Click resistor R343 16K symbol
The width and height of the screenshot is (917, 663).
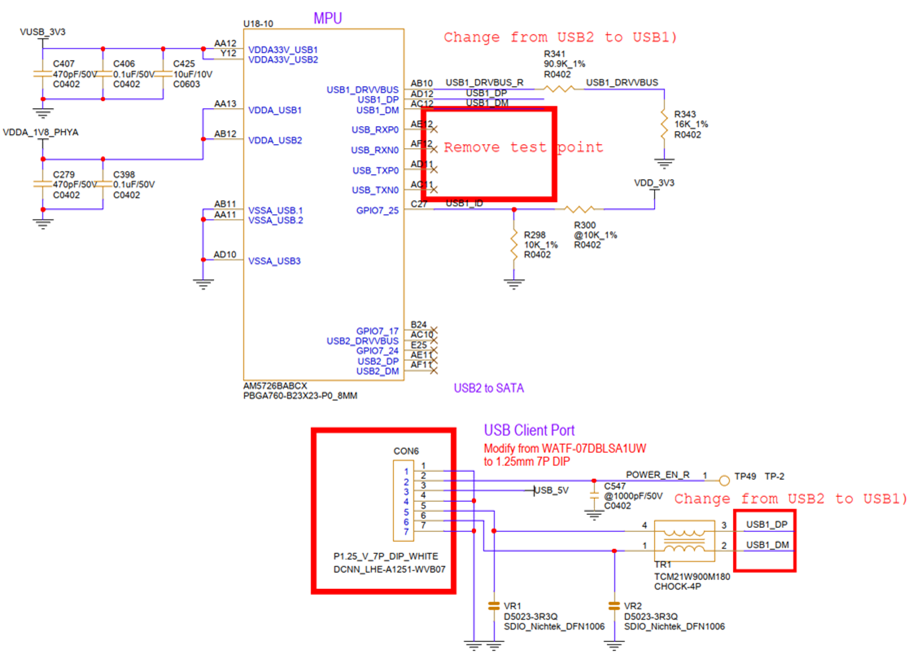(664, 125)
